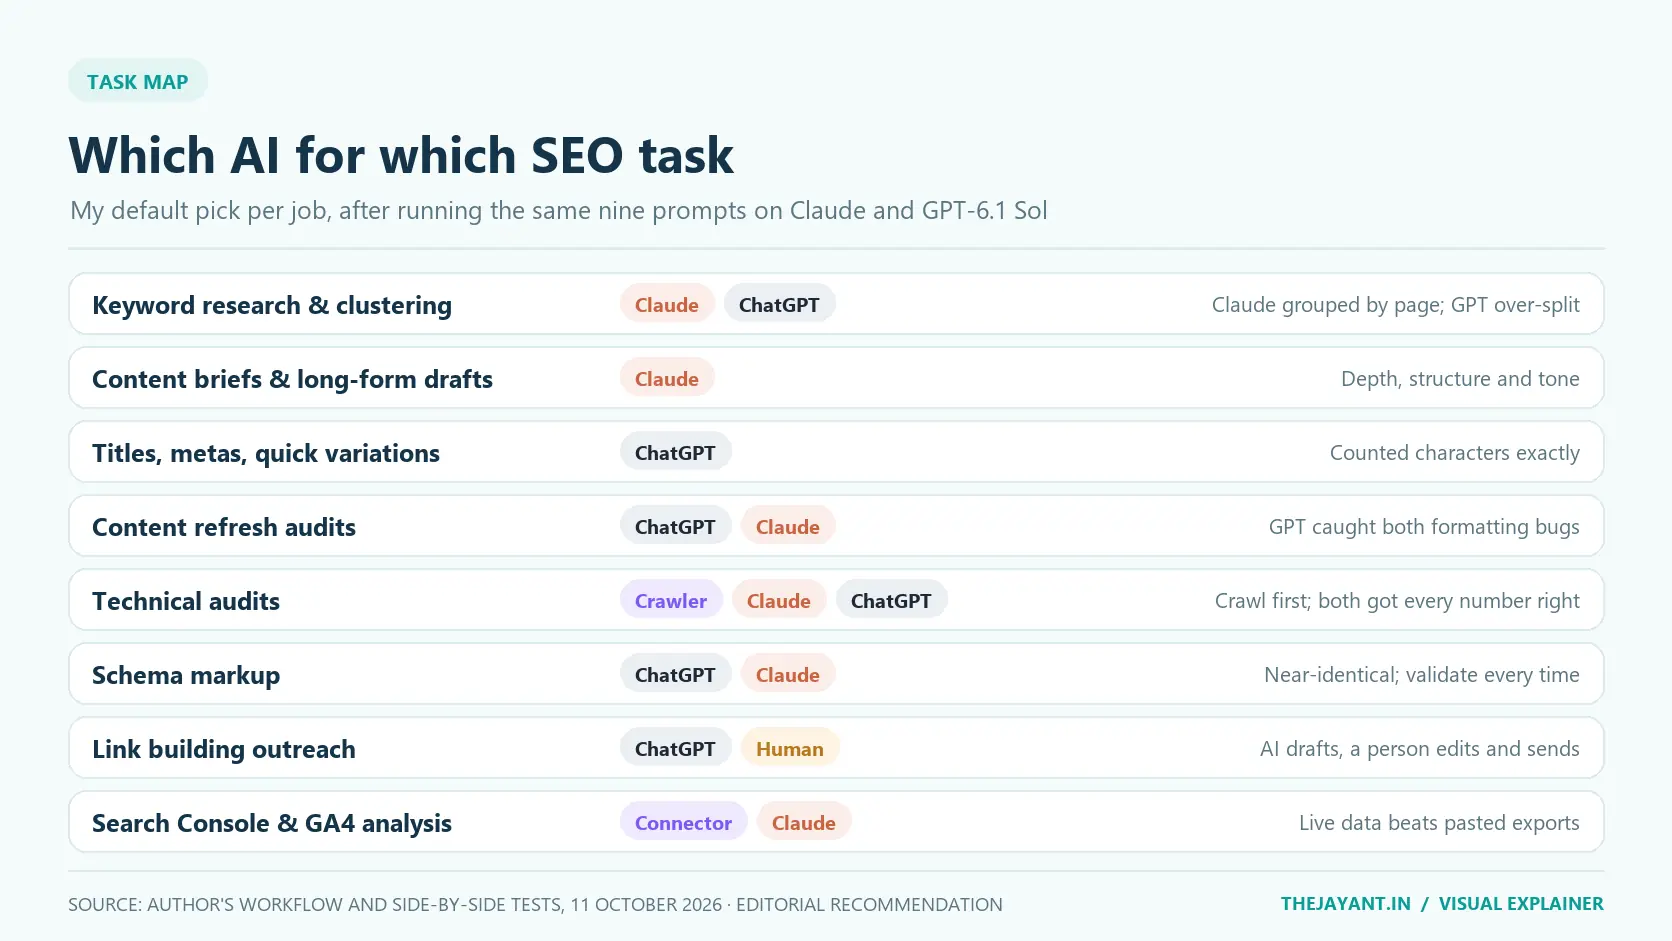
Task: Click Claude tag in Content briefs row
Action: click(x=667, y=378)
